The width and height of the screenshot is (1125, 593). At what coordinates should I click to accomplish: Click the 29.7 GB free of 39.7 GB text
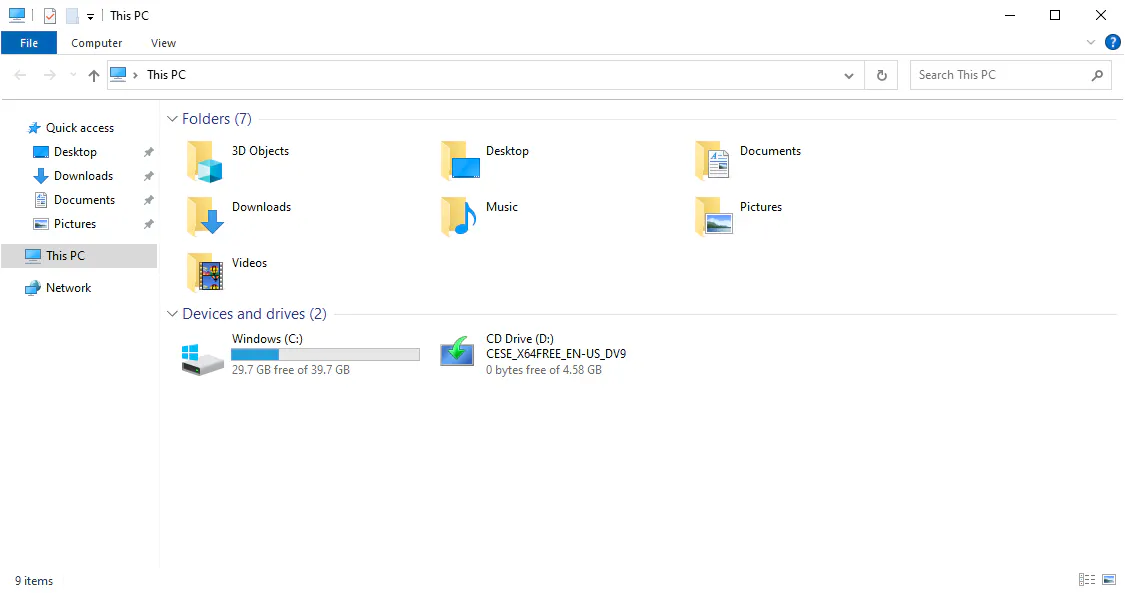point(291,370)
